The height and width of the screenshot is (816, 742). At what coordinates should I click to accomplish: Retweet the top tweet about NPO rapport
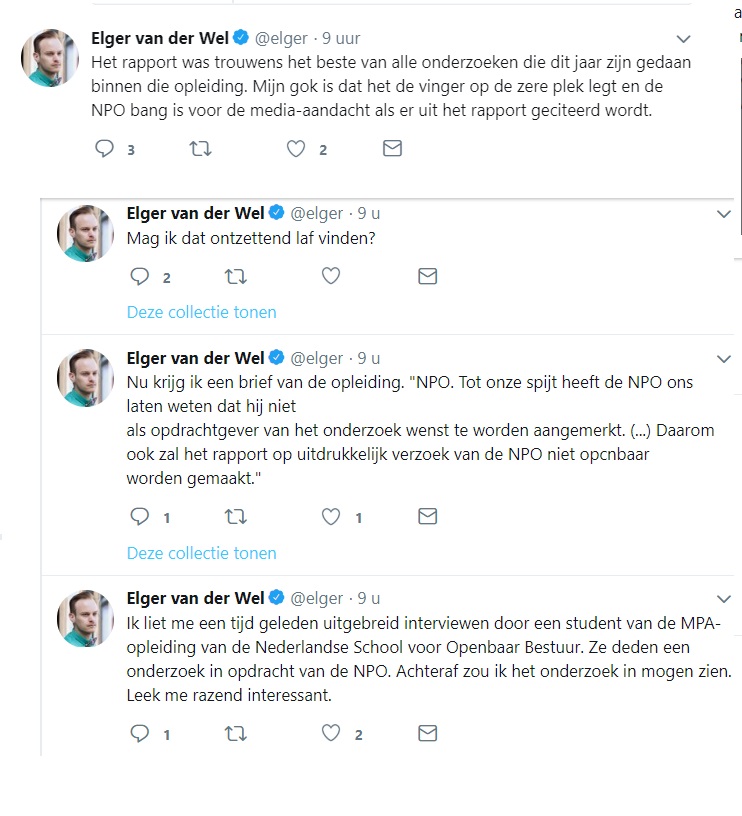point(200,149)
